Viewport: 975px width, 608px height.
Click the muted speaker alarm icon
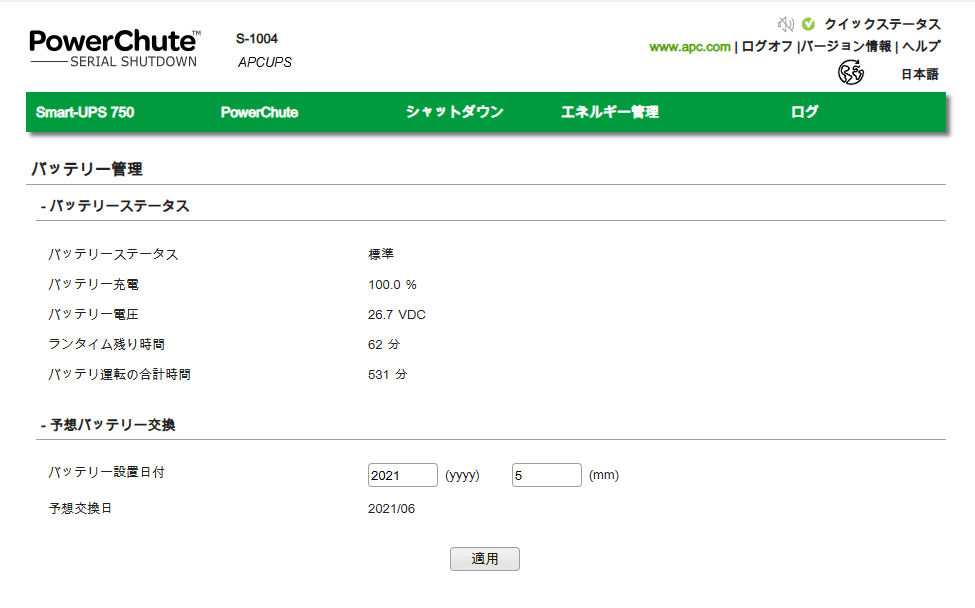(785, 24)
